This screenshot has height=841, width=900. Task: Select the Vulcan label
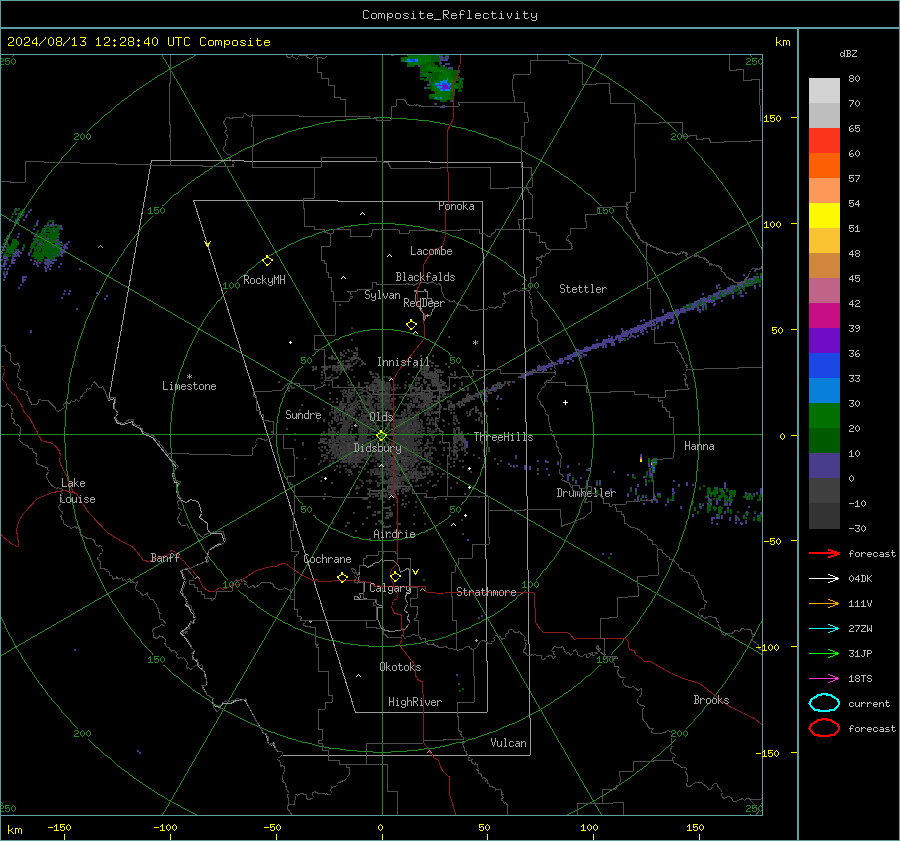click(x=508, y=743)
